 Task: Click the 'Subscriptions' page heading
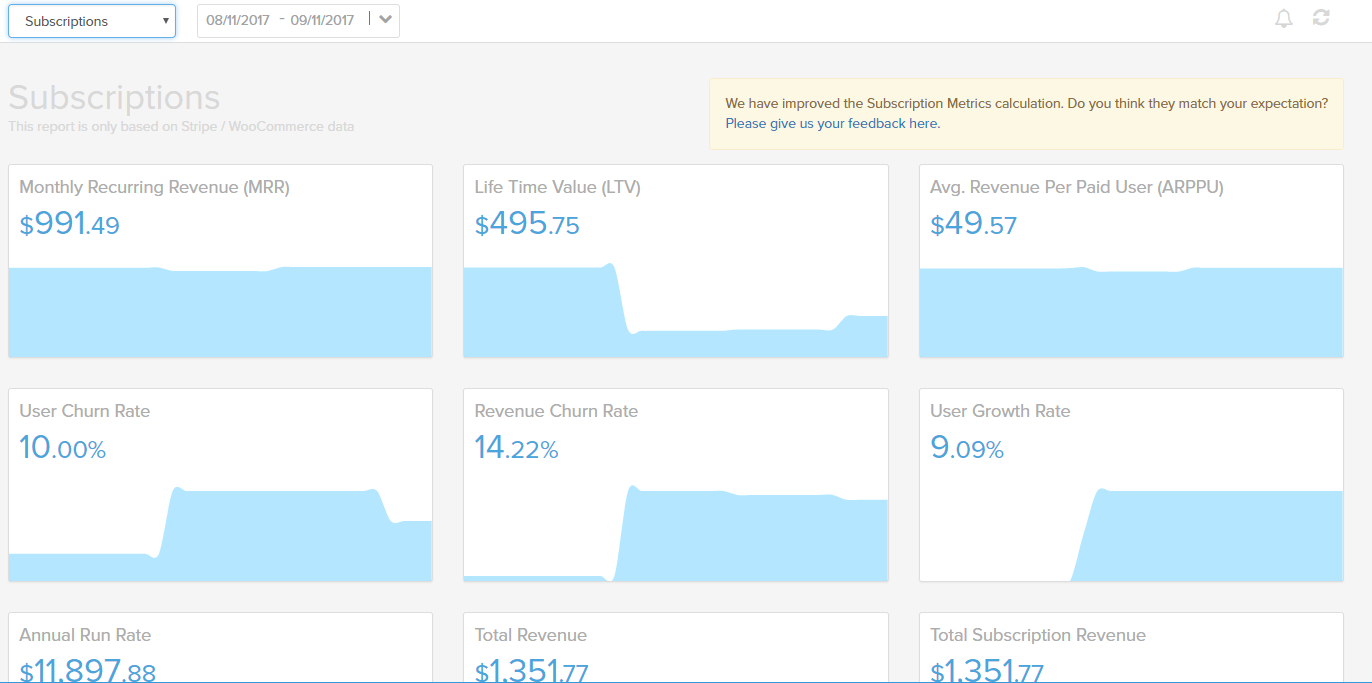[x=114, y=98]
